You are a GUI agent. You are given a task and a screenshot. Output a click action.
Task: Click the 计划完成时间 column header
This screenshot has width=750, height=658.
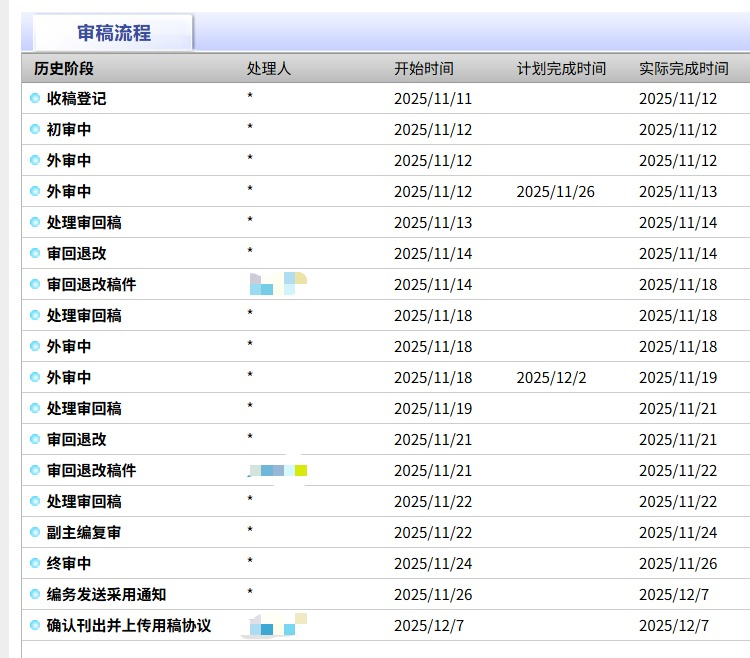coord(561,69)
